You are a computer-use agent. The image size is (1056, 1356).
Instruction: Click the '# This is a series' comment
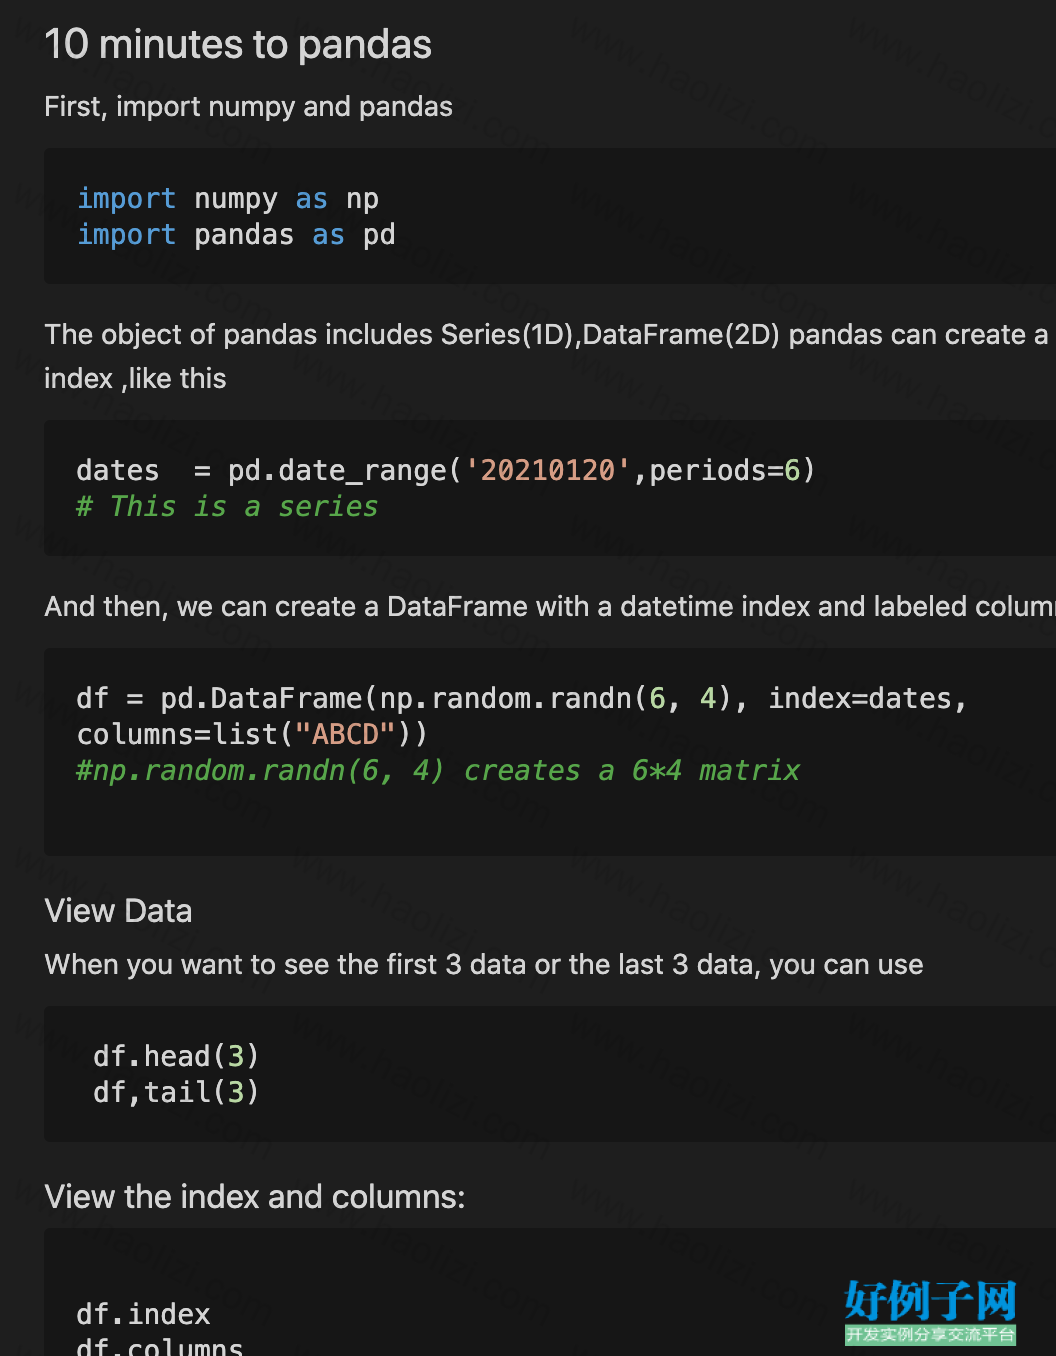point(227,507)
